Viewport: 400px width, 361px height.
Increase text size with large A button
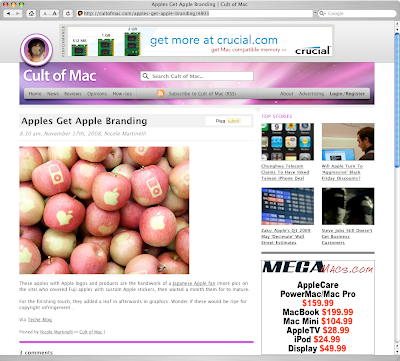[x=55, y=14]
